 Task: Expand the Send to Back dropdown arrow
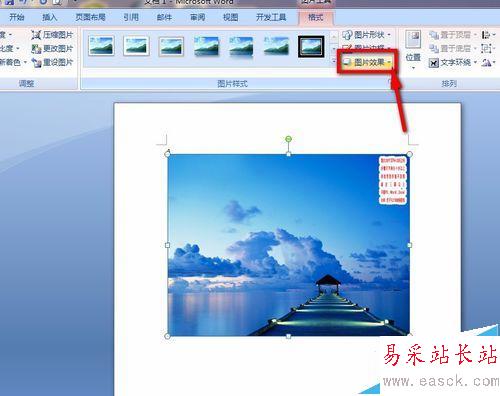coord(475,49)
